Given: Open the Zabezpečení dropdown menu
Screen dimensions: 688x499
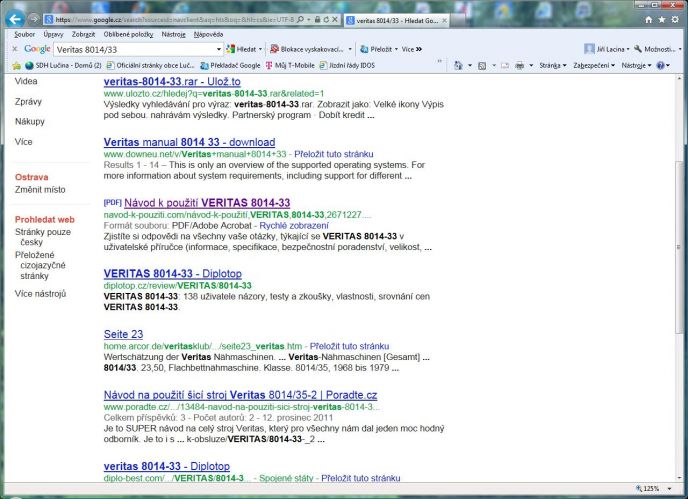Looking at the screenshot, I should pyautogui.click(x=594, y=65).
